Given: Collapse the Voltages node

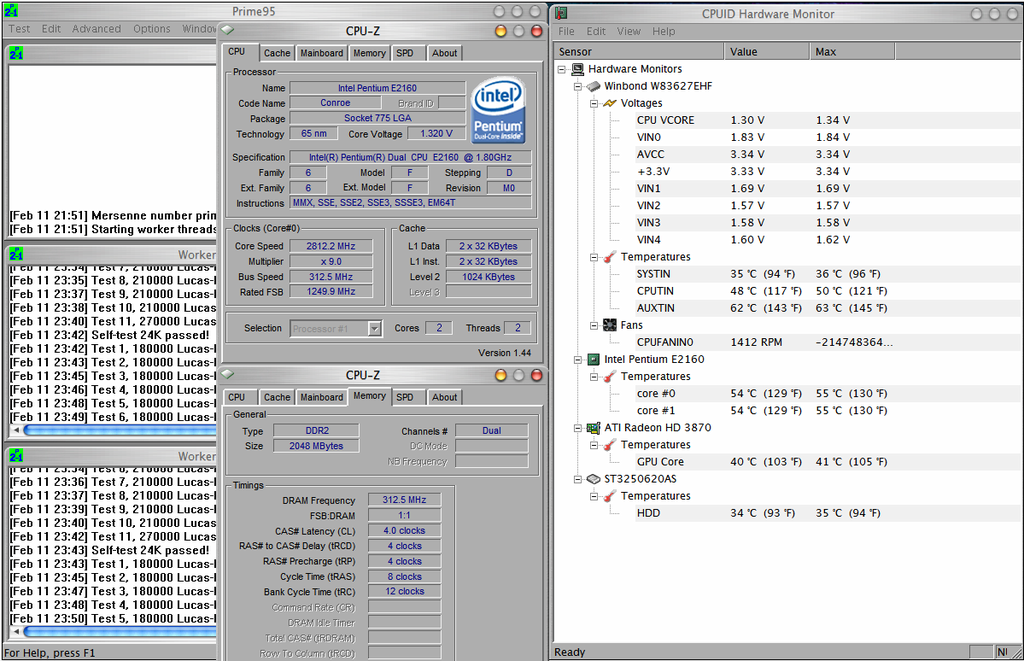Looking at the screenshot, I should [x=594, y=103].
